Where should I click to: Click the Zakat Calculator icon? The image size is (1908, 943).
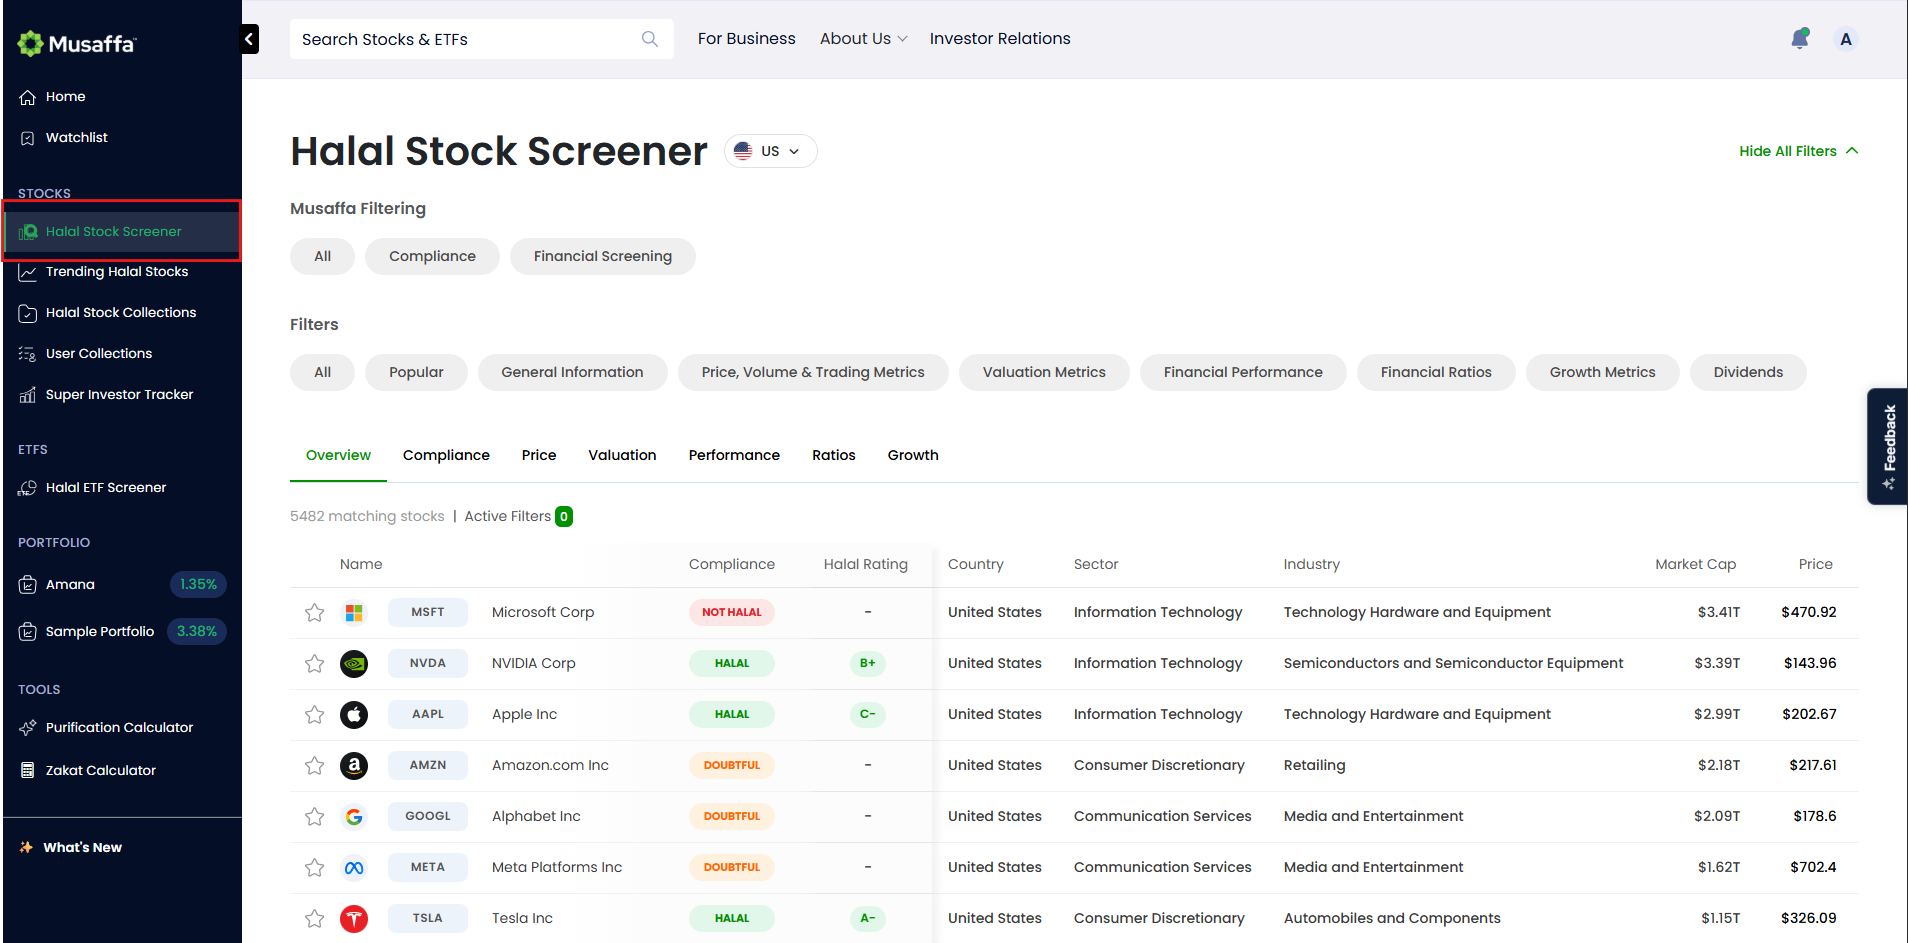tap(28, 771)
